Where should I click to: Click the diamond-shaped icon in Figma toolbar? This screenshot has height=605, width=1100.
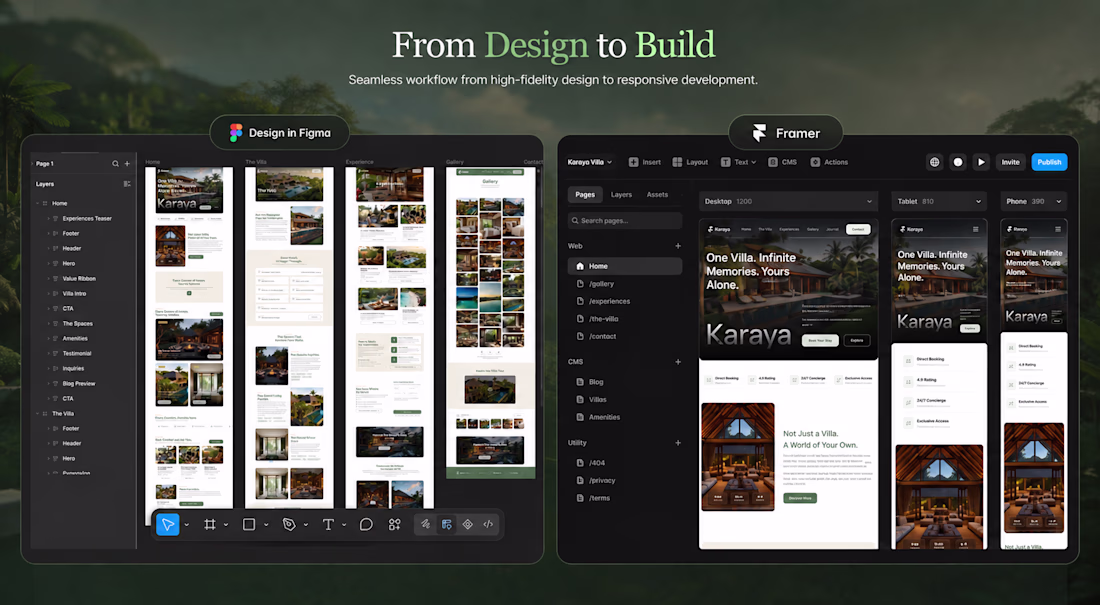click(467, 524)
